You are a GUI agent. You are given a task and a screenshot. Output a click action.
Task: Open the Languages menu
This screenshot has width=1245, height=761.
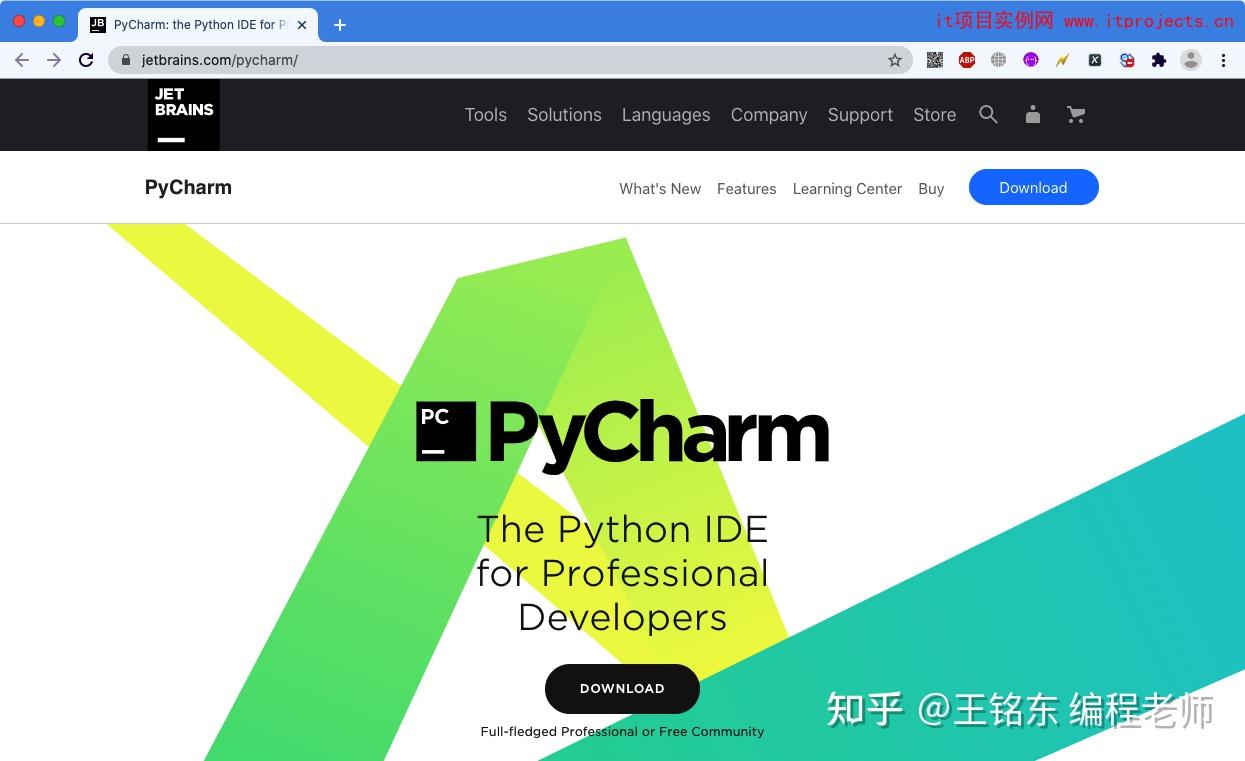click(x=666, y=115)
